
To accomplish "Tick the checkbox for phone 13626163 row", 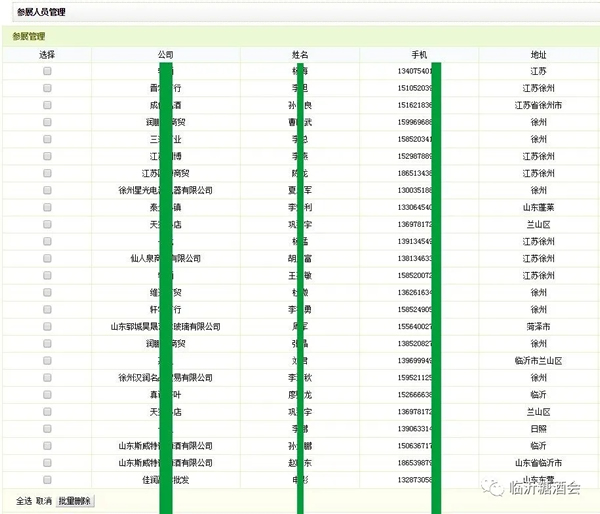I will click(x=47, y=292).
